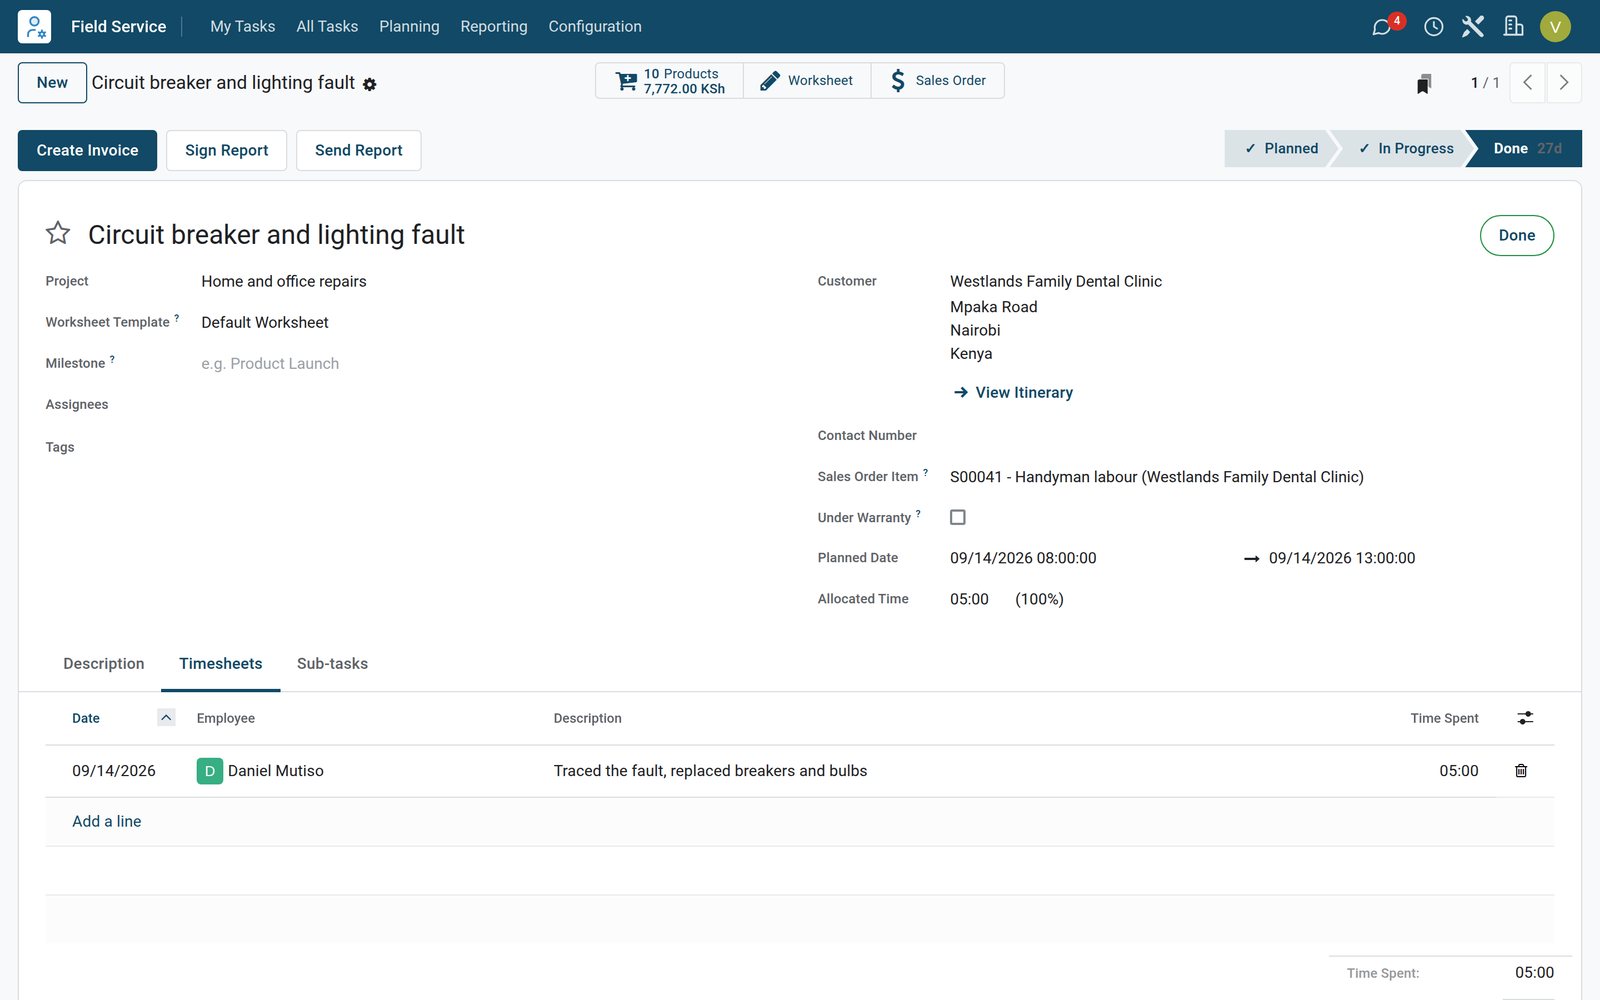Click the planned start date field
This screenshot has height=1000, width=1600.
coord(1023,558)
